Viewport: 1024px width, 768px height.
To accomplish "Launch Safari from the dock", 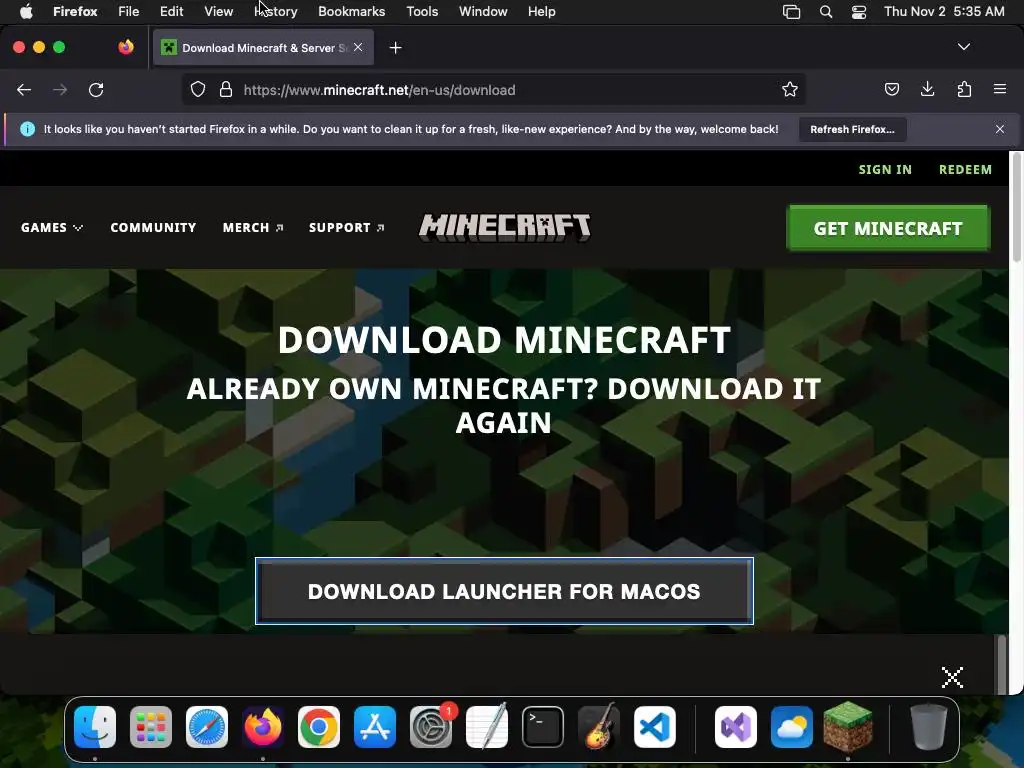I will click(x=207, y=727).
